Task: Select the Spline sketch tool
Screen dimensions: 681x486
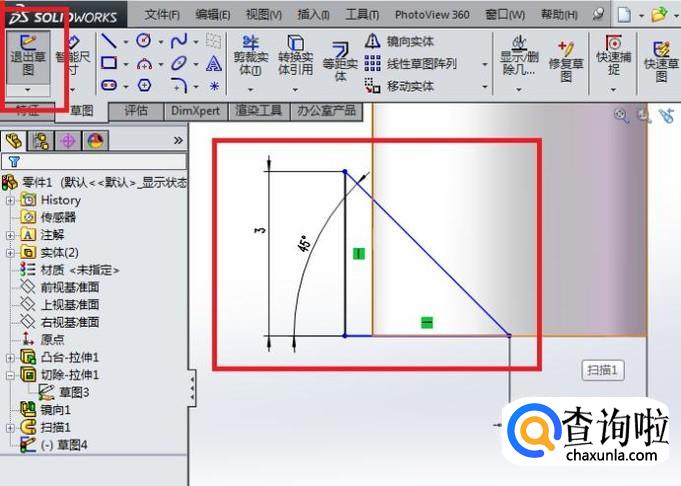Action: coord(179,41)
